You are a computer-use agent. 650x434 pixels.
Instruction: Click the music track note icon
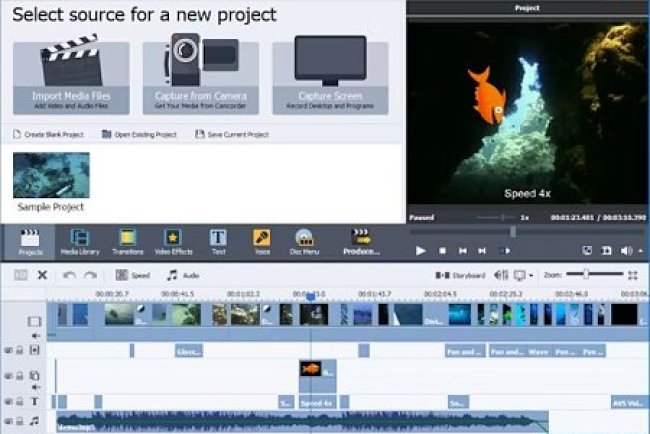(34, 421)
